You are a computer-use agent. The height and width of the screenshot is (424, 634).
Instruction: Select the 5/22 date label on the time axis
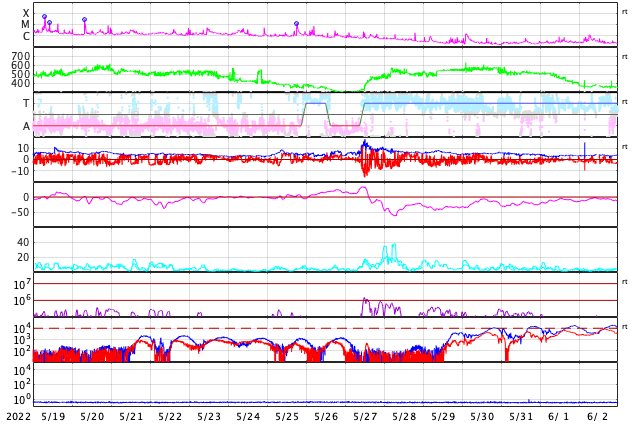click(170, 416)
